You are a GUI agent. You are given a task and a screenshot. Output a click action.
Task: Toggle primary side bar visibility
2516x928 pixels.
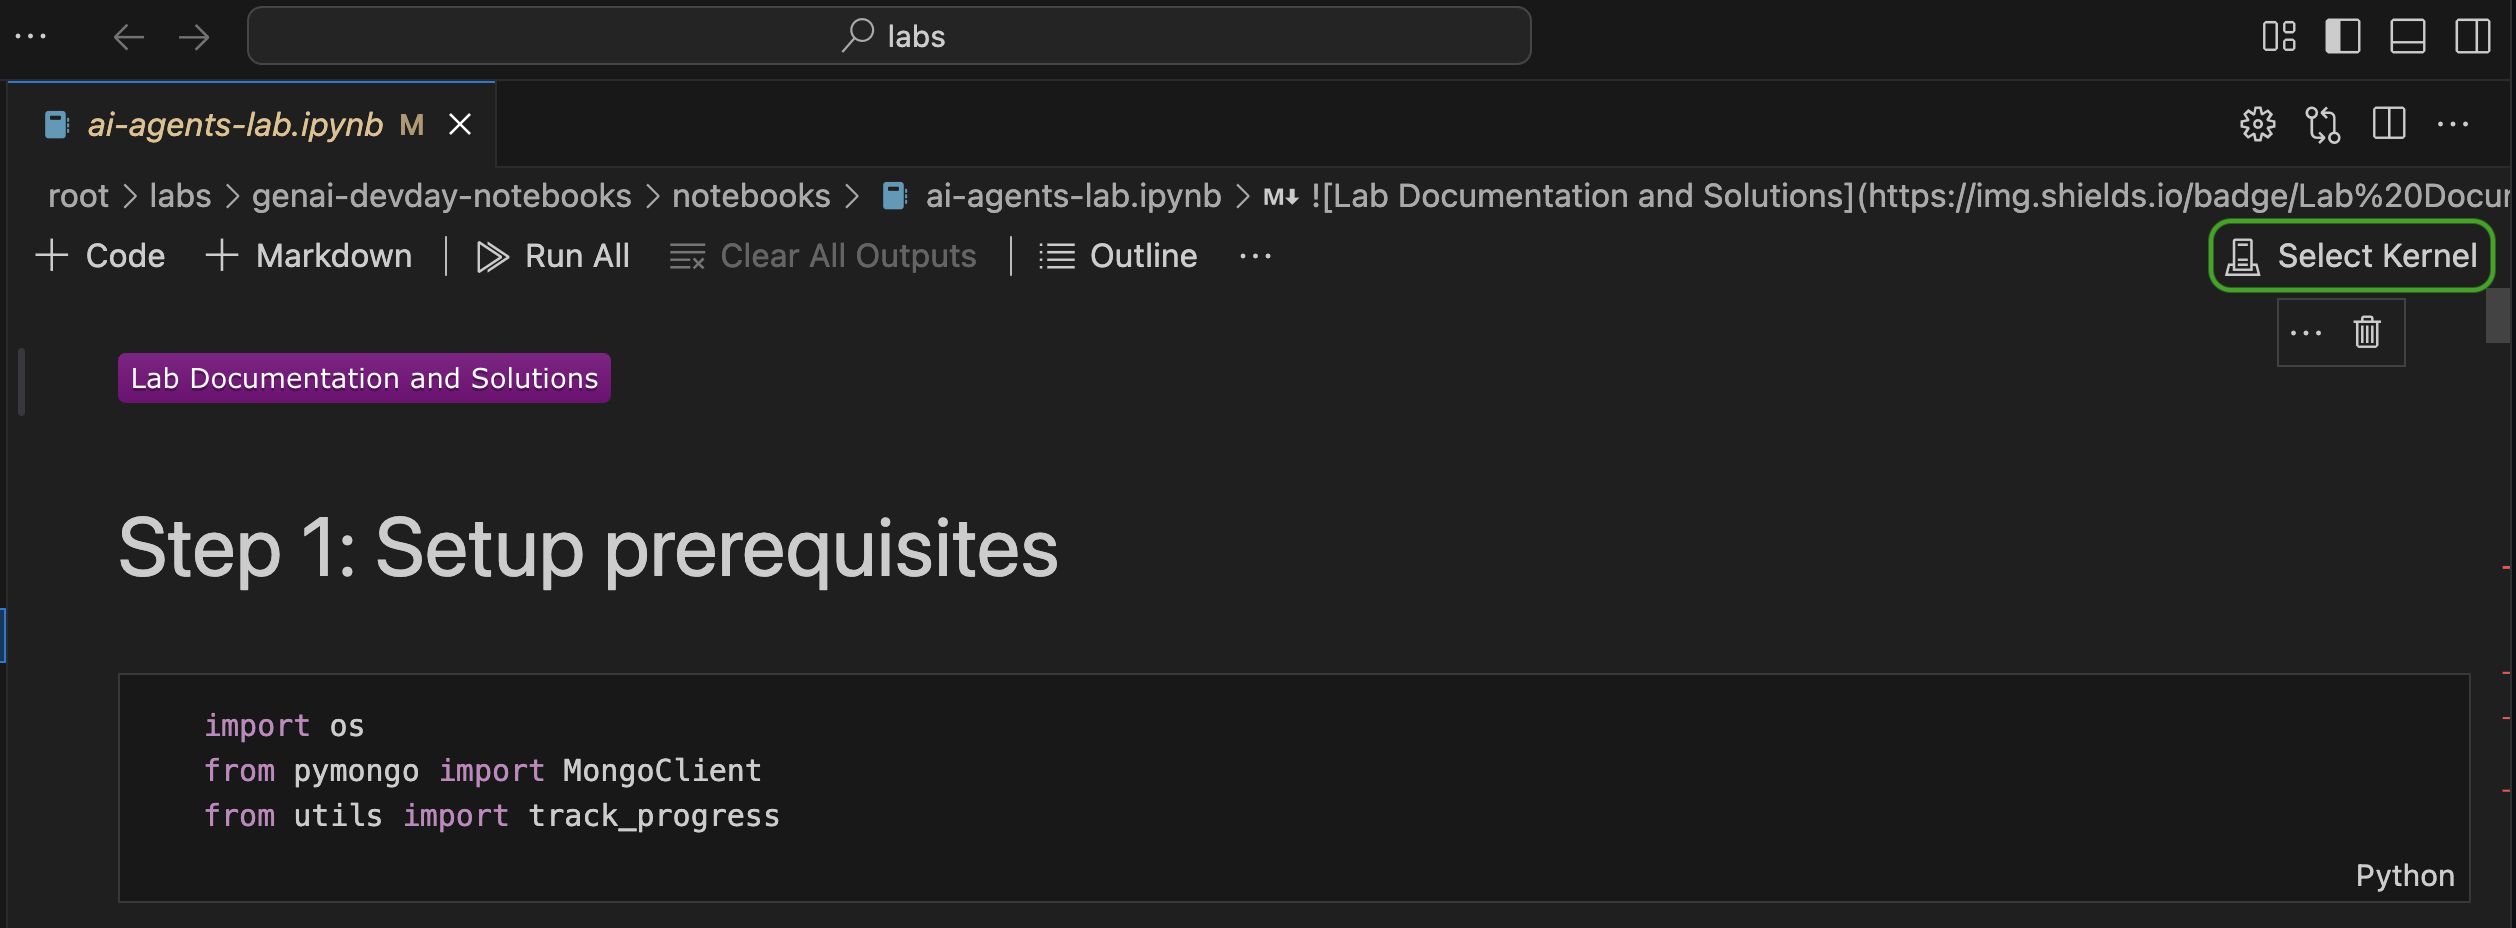pyautogui.click(x=2343, y=37)
